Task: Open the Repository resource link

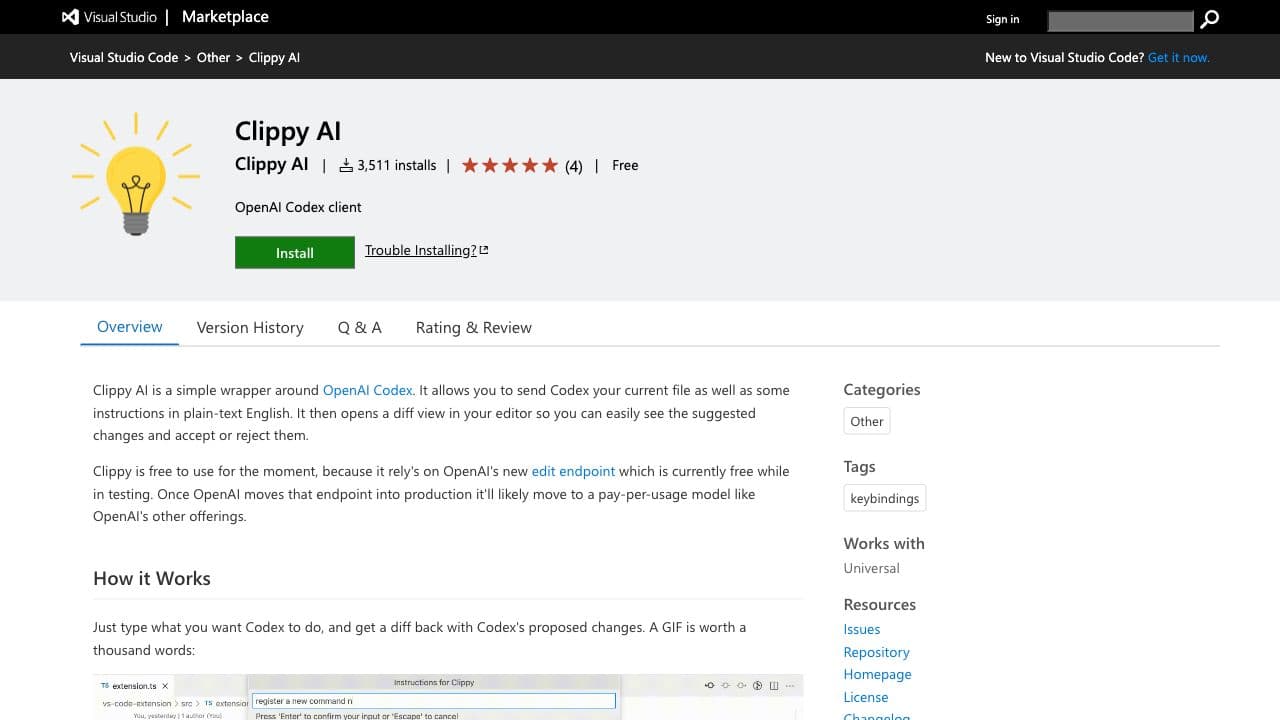Action: [x=876, y=652]
